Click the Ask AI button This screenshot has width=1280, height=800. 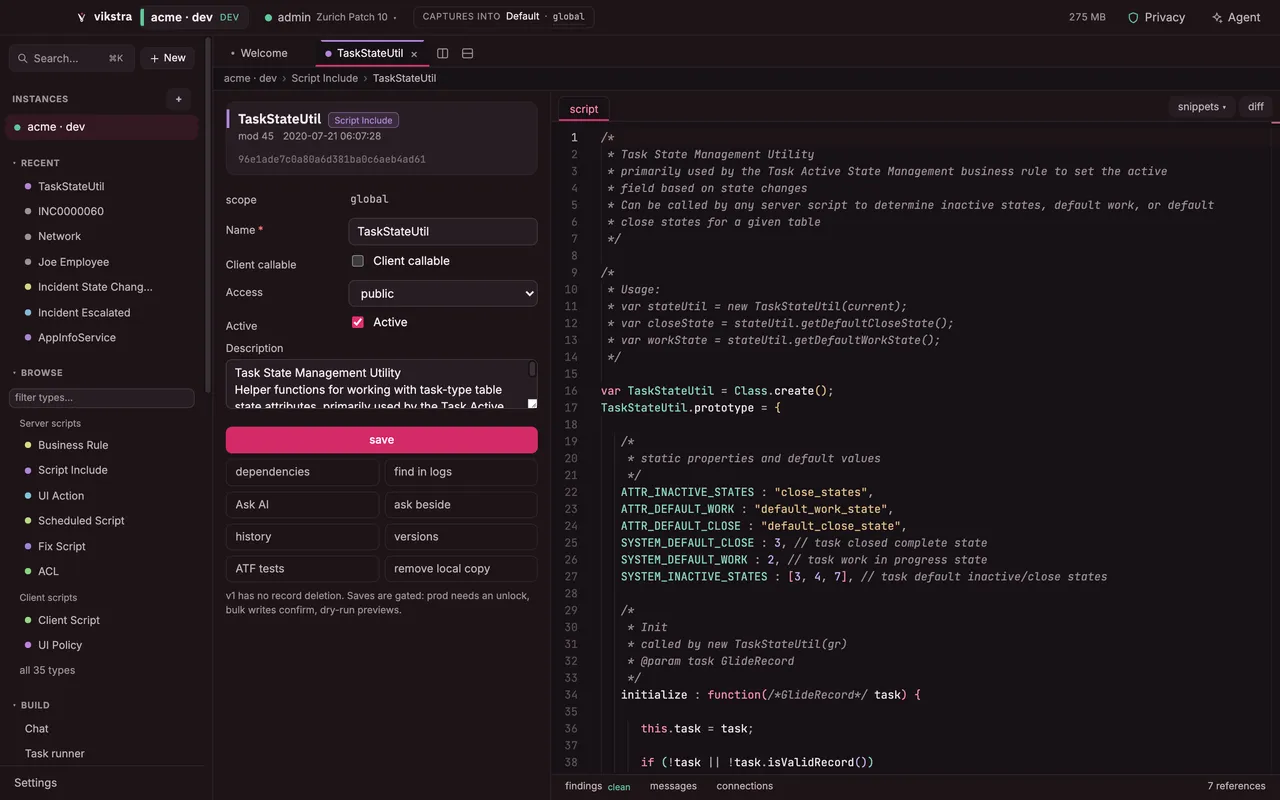[302, 505]
